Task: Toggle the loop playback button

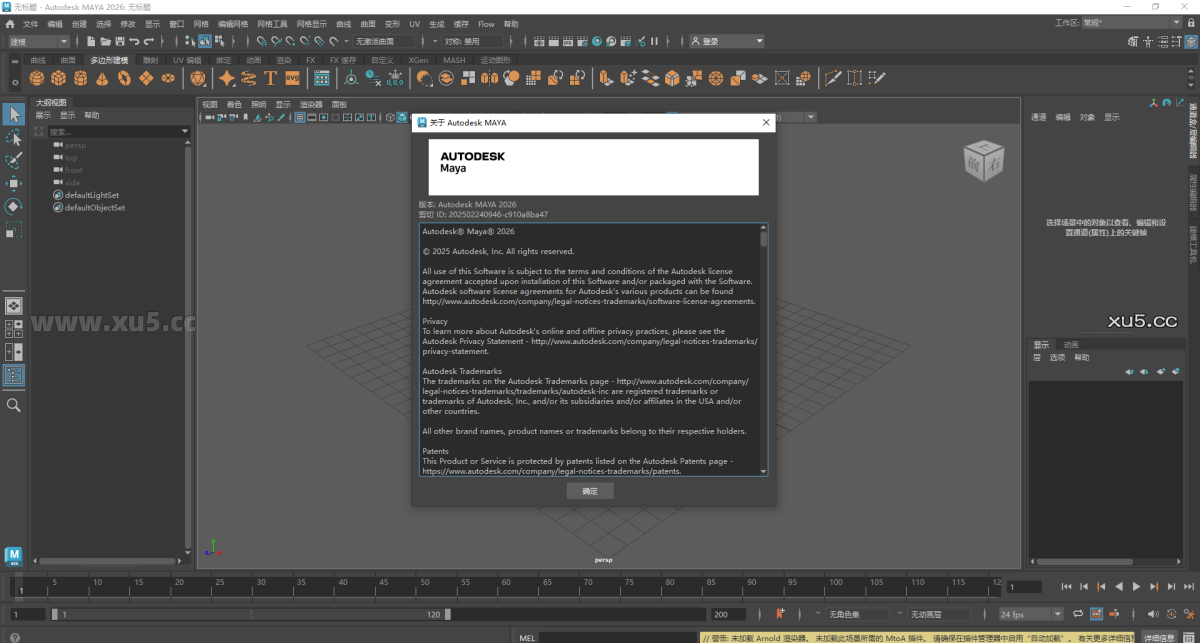Action: (1077, 614)
